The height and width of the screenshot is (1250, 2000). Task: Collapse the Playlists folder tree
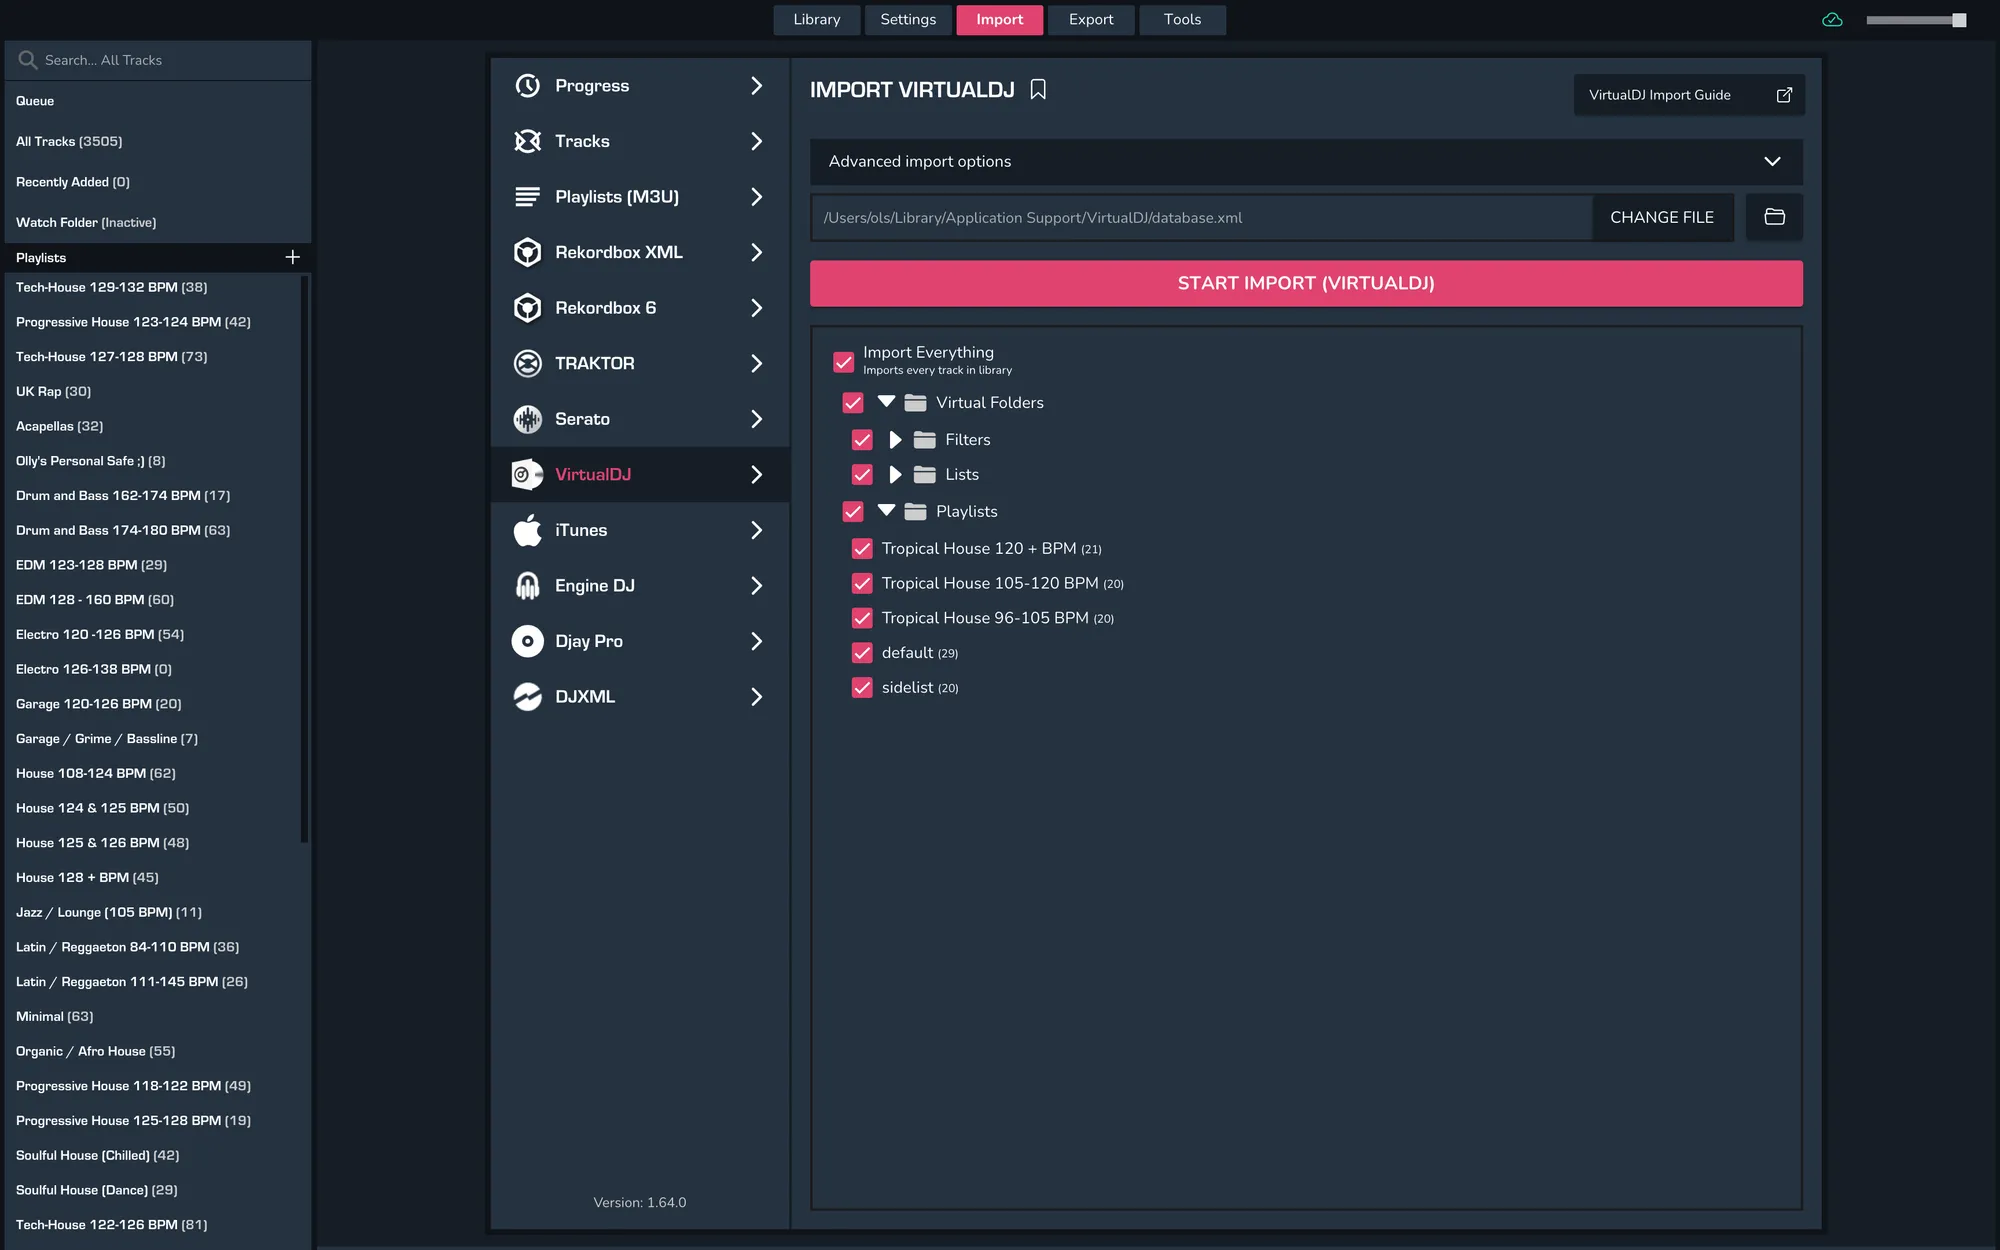point(886,511)
